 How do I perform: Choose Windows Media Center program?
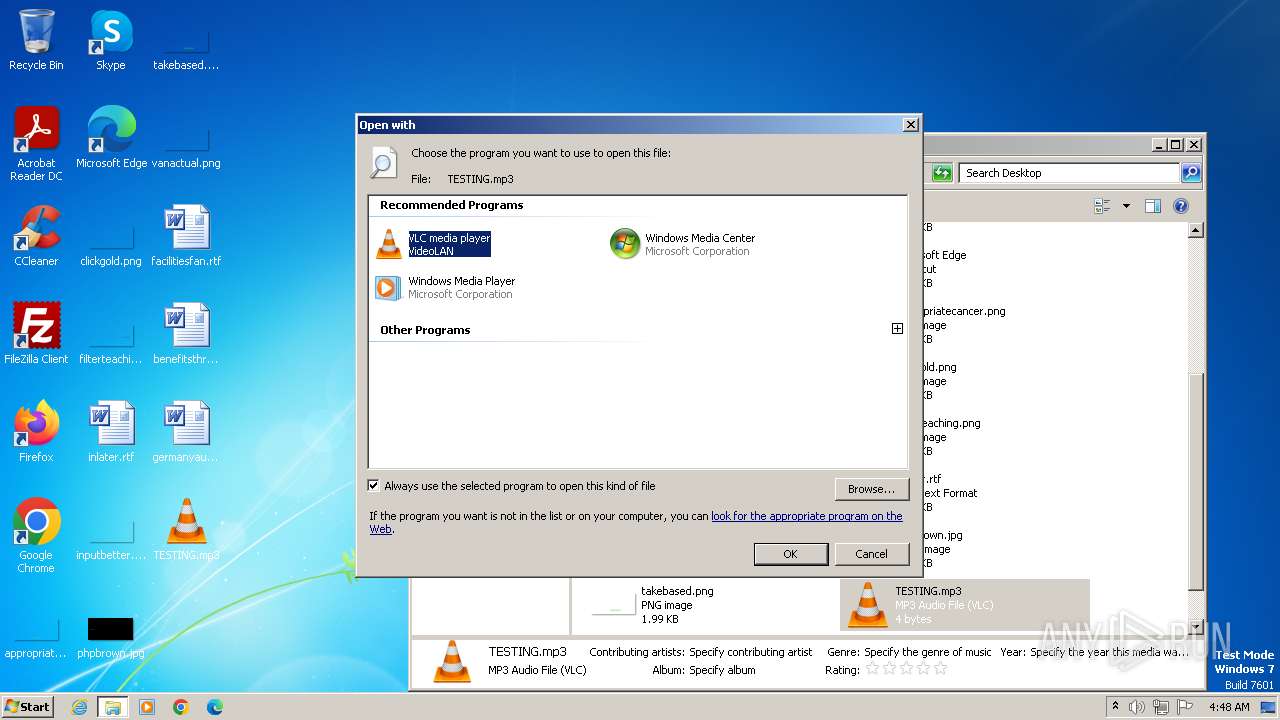pos(683,244)
